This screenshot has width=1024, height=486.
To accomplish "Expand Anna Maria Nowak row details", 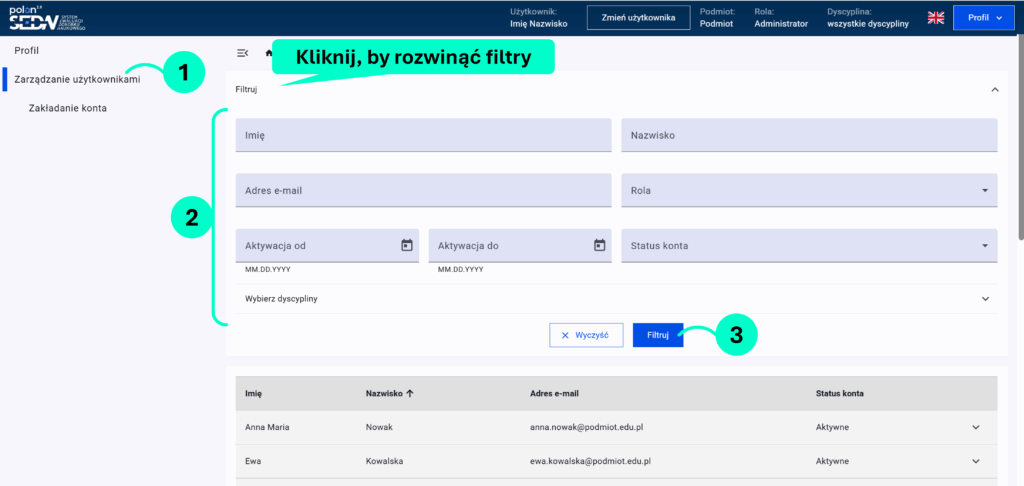I will tap(976, 427).
